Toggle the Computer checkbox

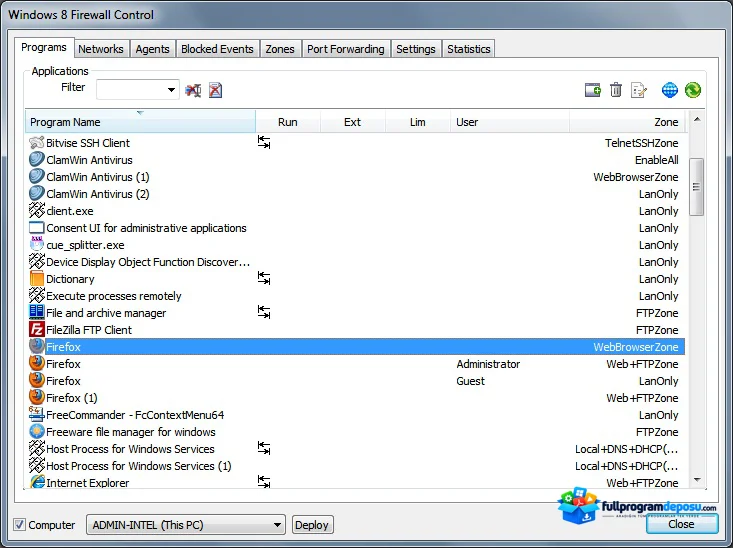19,525
